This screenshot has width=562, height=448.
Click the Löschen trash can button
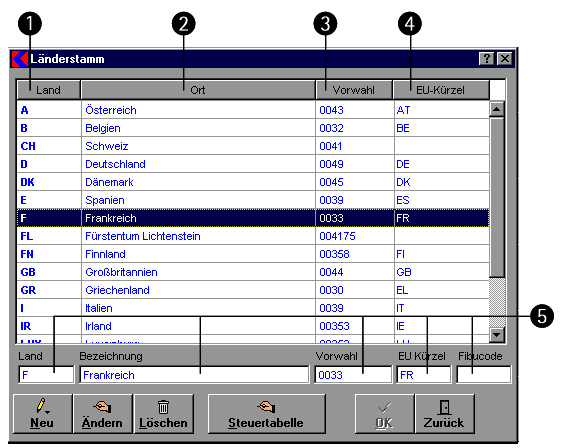163,414
